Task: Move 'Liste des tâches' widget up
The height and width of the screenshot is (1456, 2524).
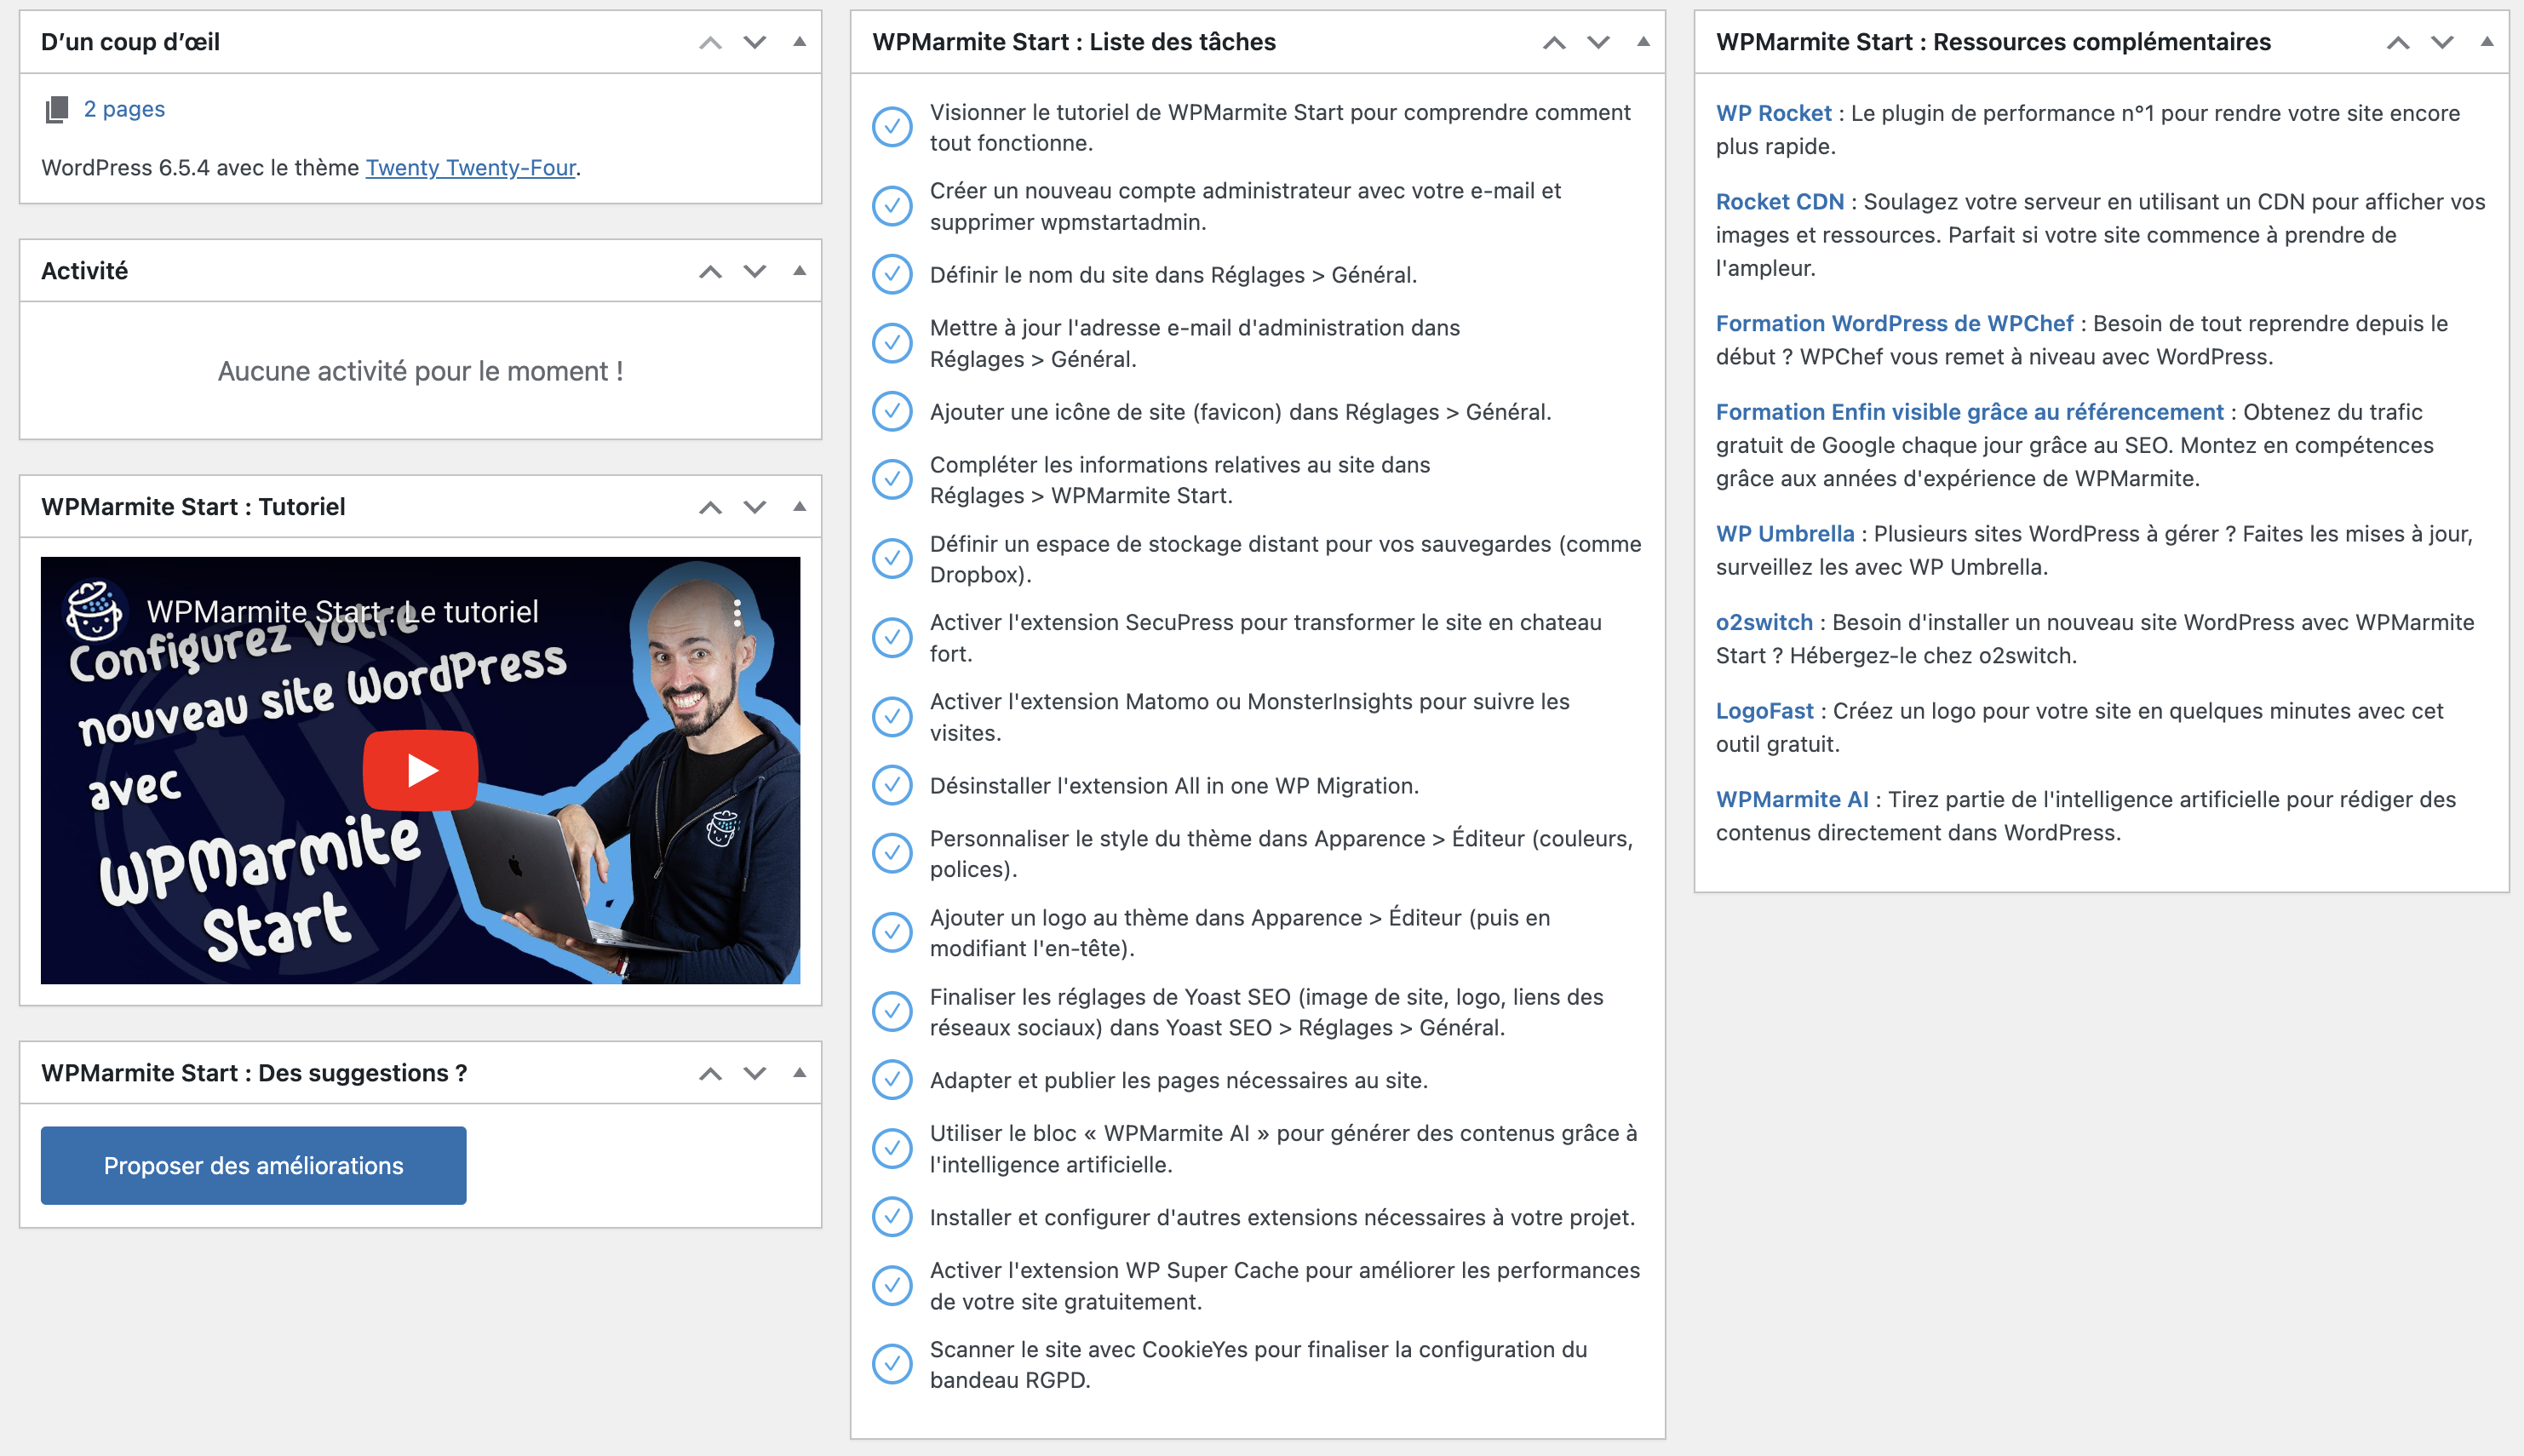Action: coord(1554,42)
